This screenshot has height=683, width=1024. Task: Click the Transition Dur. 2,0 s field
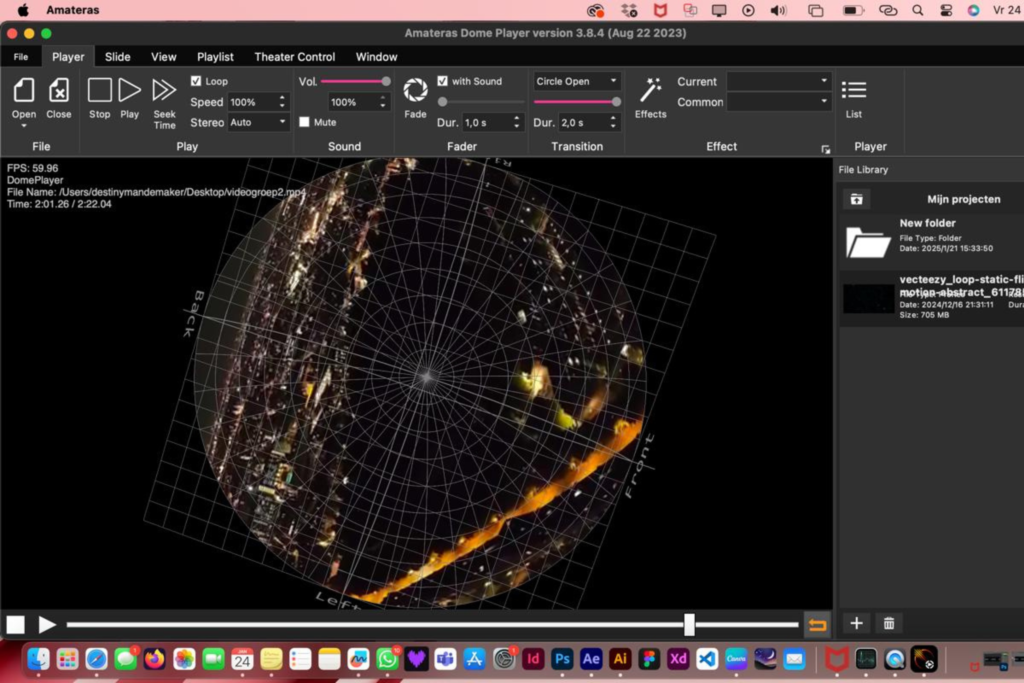pos(583,122)
